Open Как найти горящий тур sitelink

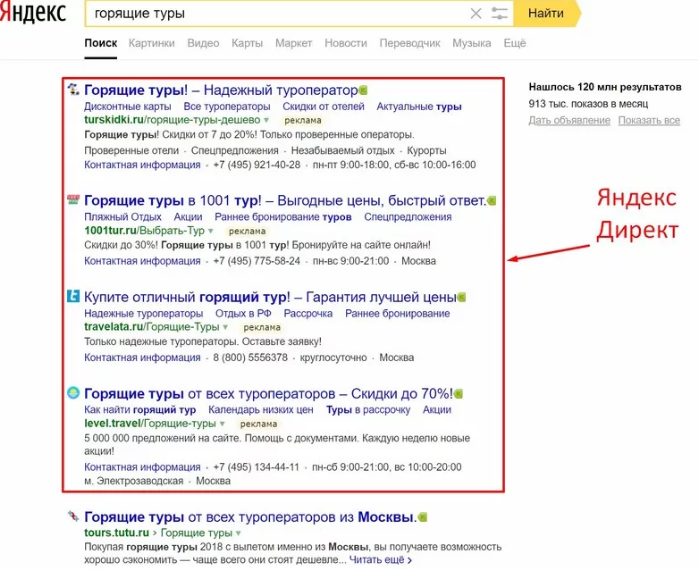[x=140, y=410]
